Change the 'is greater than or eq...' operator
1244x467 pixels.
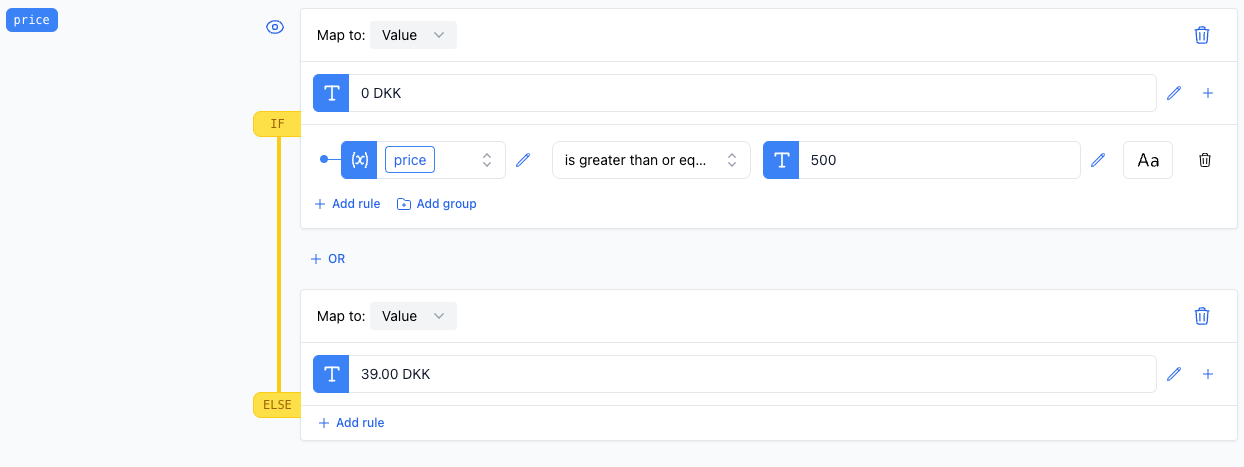pos(651,160)
